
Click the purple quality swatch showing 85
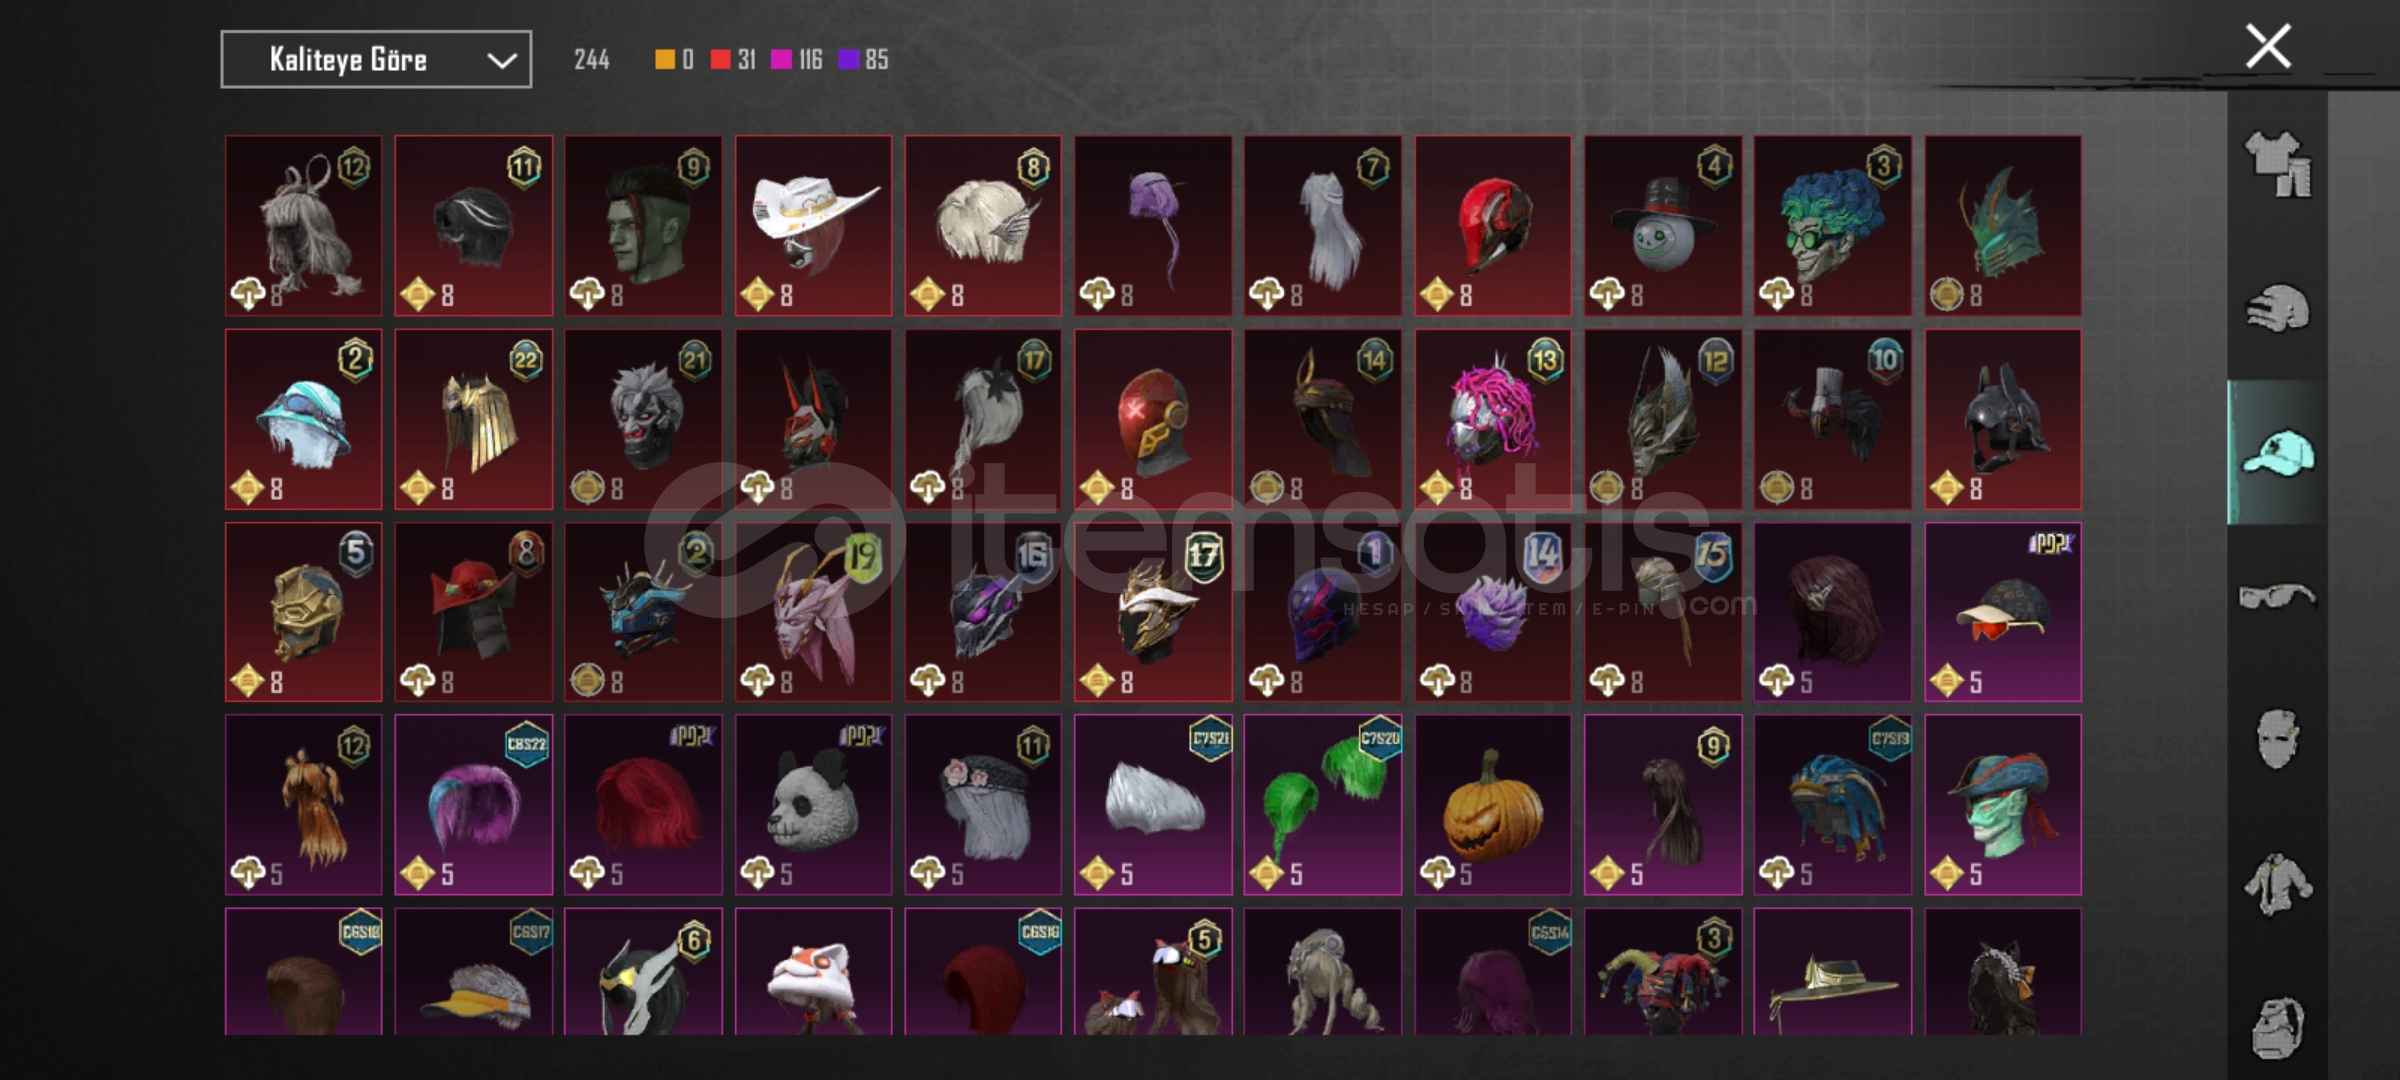848,60
